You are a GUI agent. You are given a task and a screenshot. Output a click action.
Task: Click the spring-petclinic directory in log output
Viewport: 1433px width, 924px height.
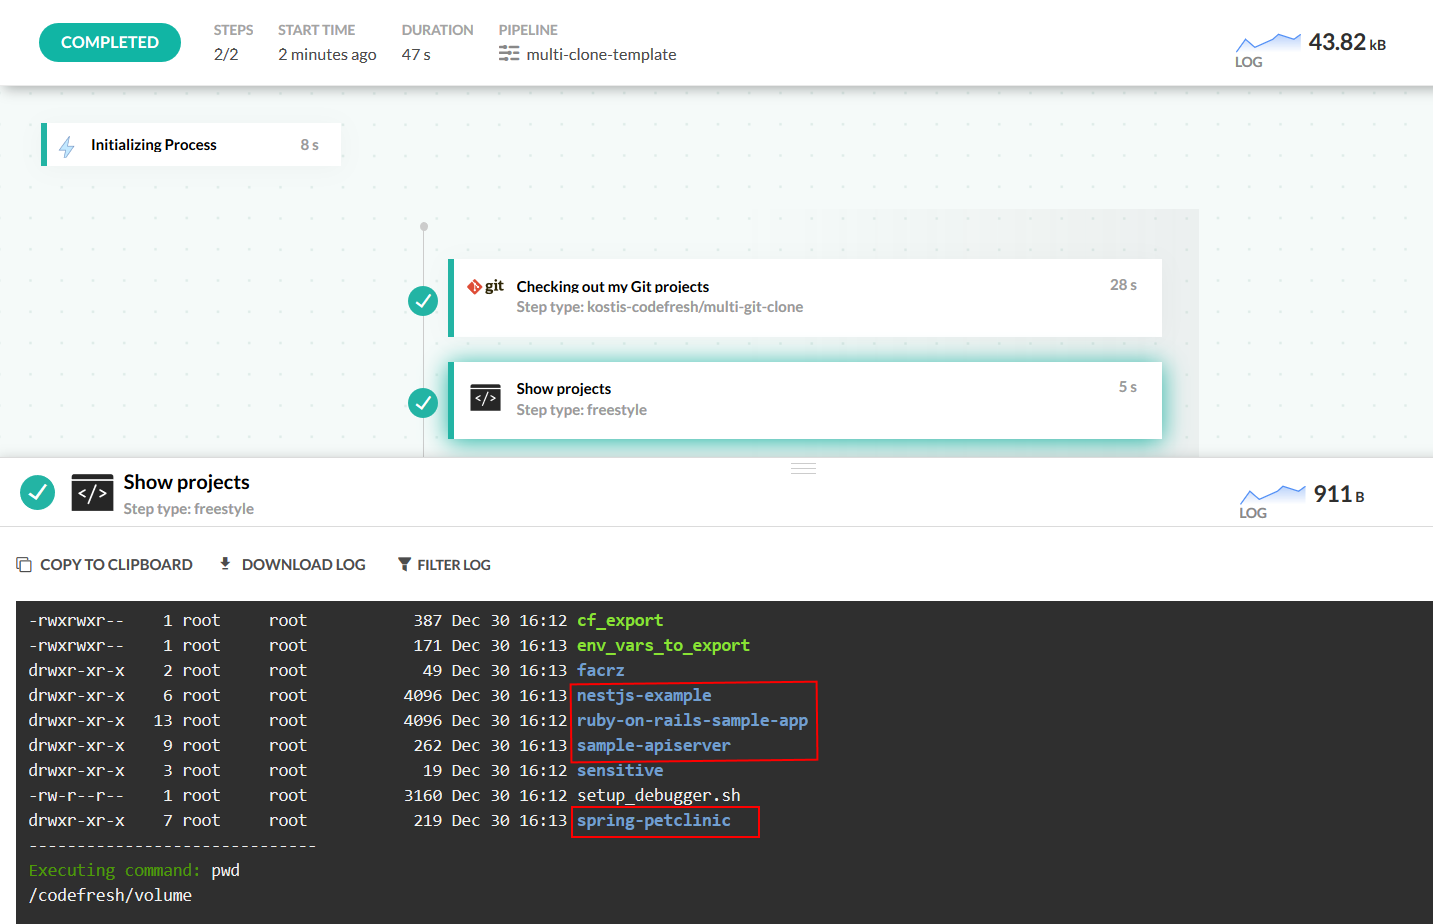click(653, 821)
